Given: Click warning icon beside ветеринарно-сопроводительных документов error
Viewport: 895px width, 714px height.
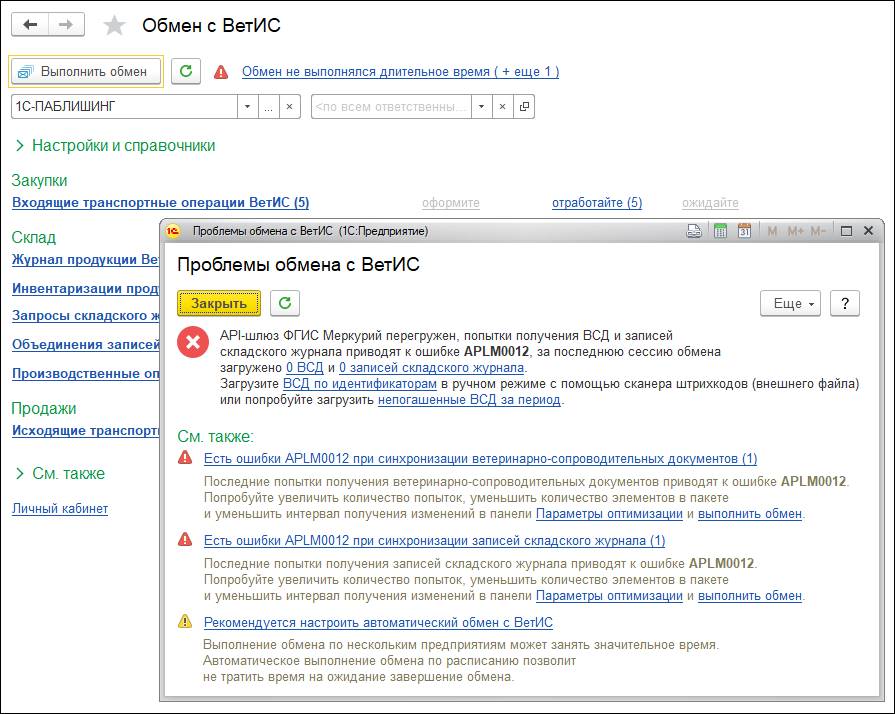Looking at the screenshot, I should (x=185, y=457).
